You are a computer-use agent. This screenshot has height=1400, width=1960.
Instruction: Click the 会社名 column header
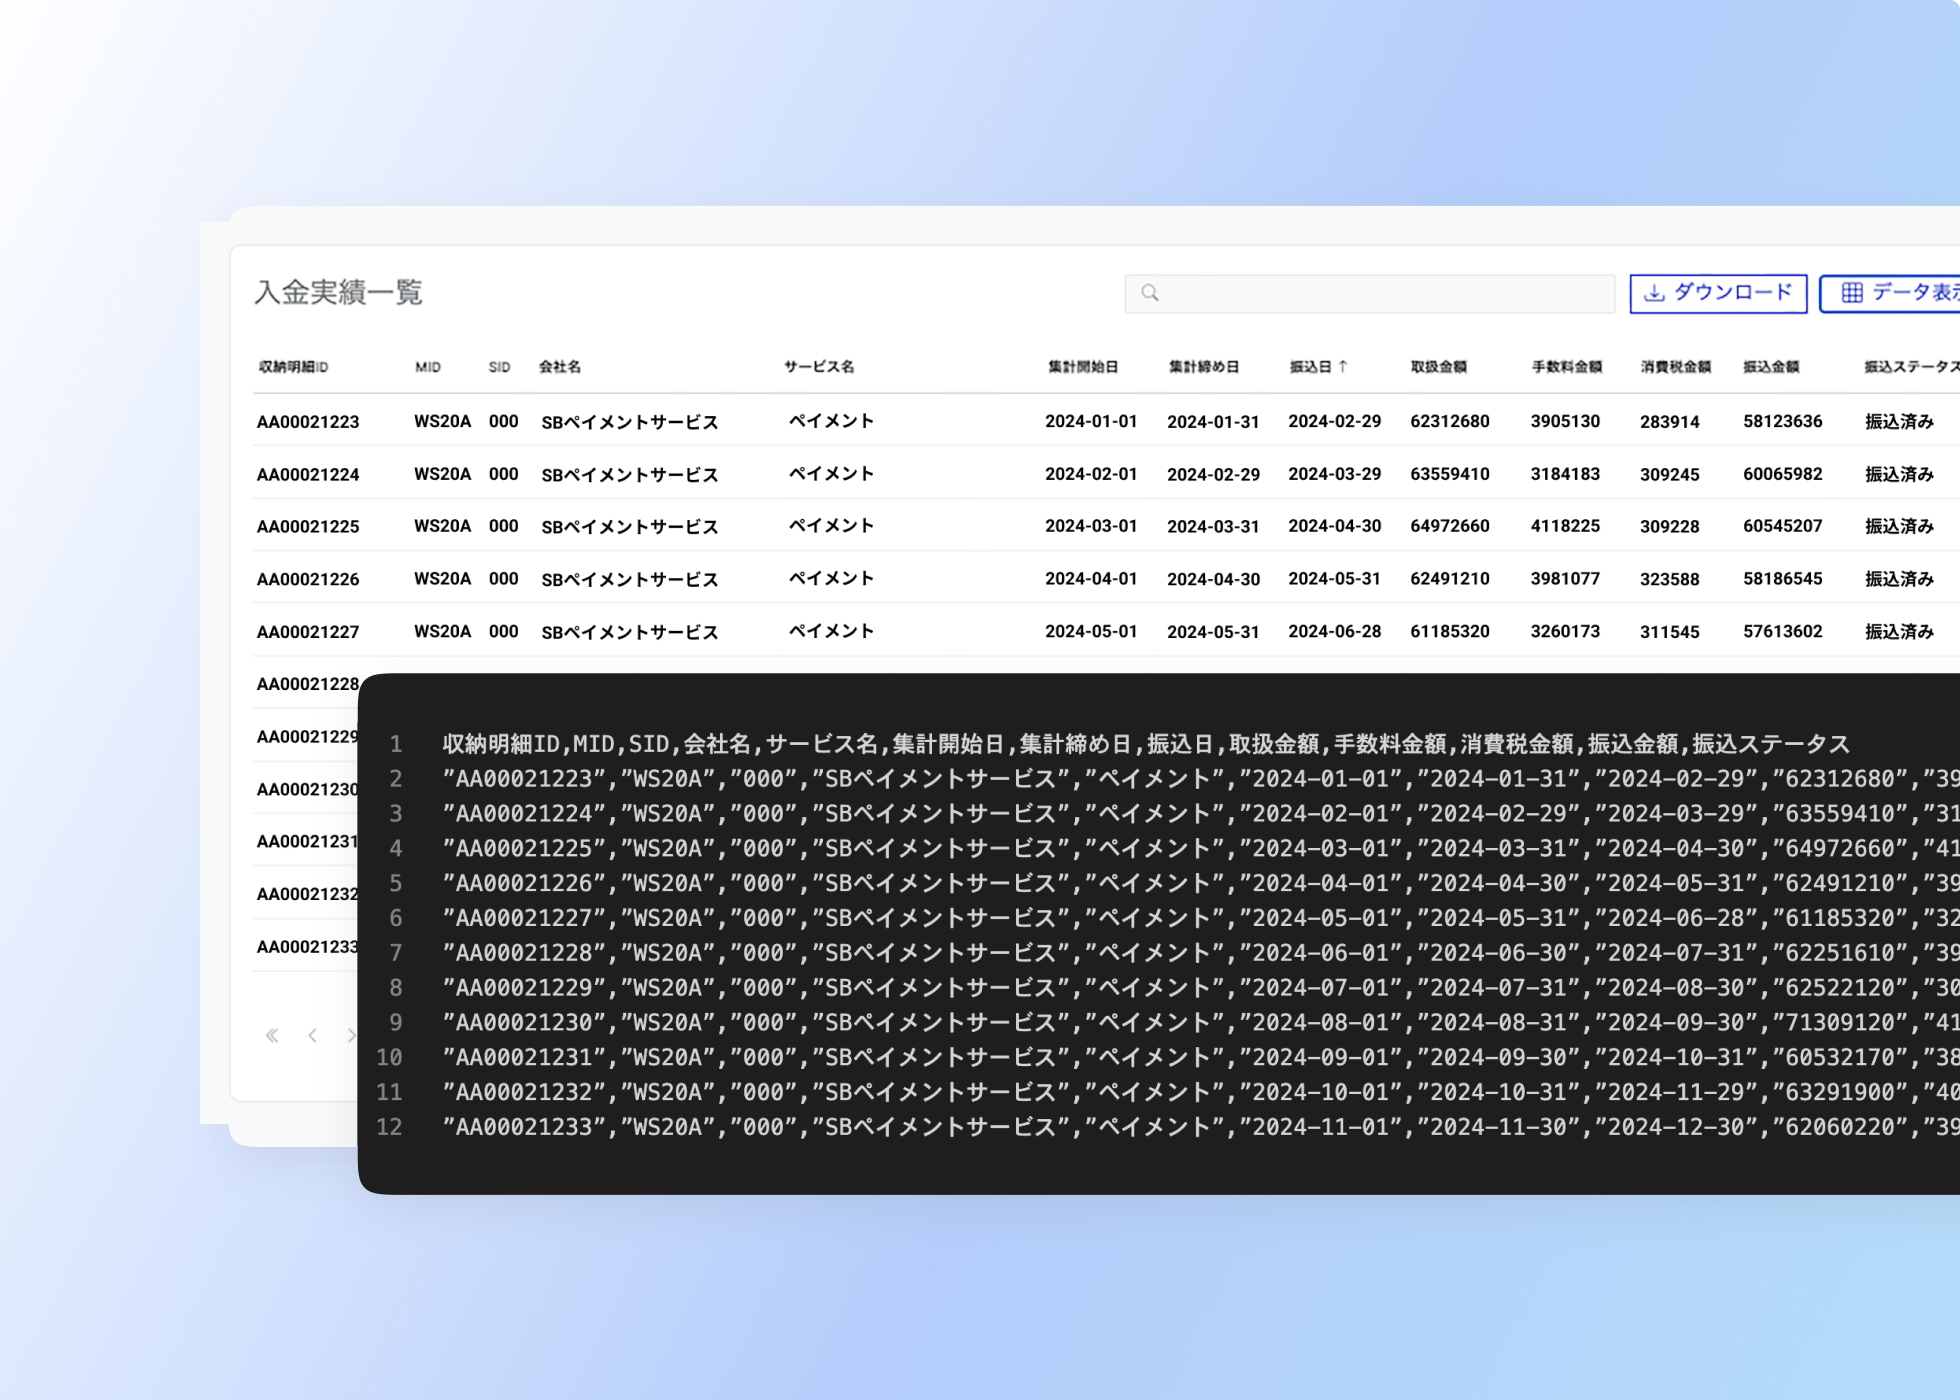(559, 367)
